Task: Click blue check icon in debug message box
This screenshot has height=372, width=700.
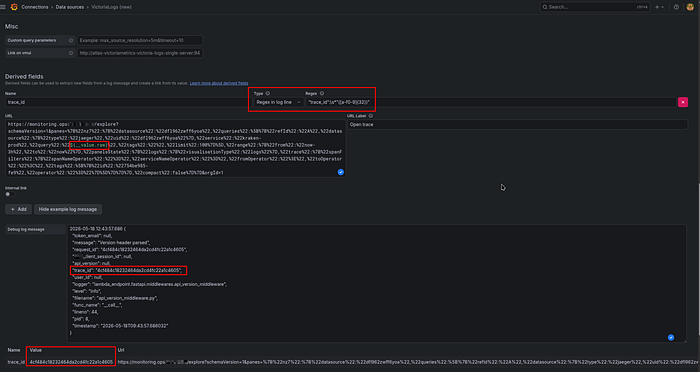Action: pyautogui.click(x=671, y=337)
